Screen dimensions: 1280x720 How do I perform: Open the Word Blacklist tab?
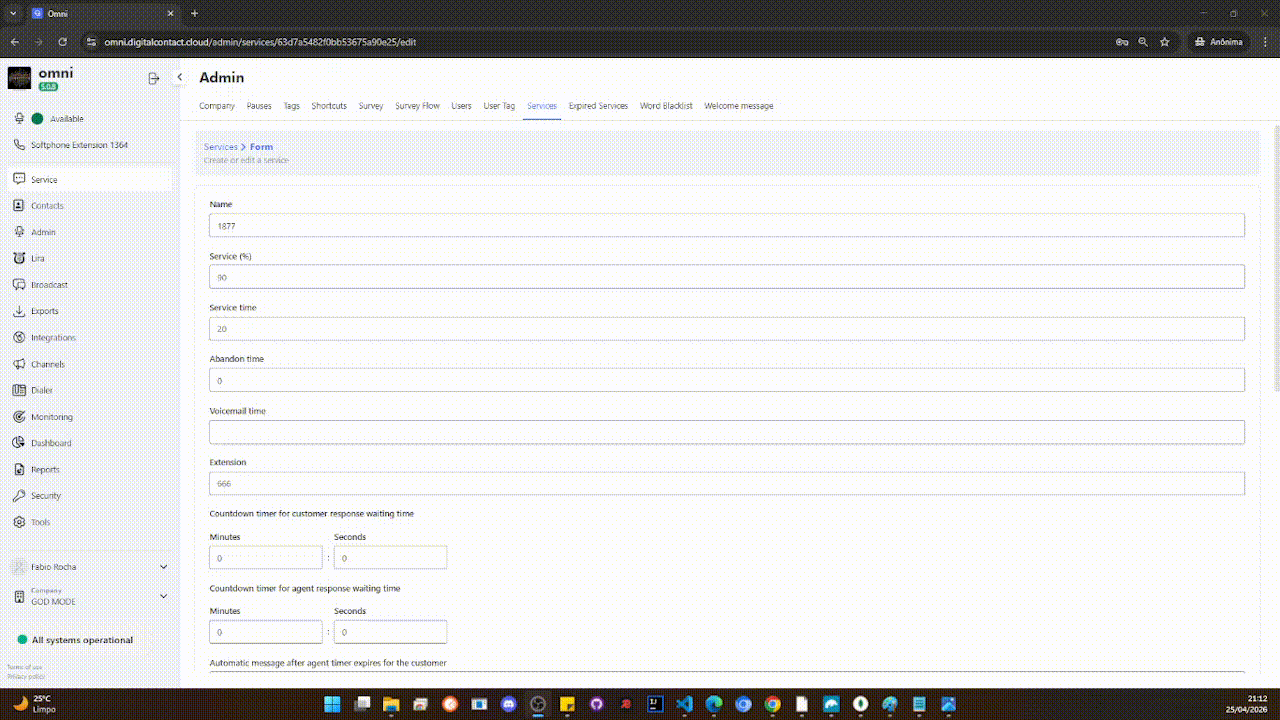(666, 106)
